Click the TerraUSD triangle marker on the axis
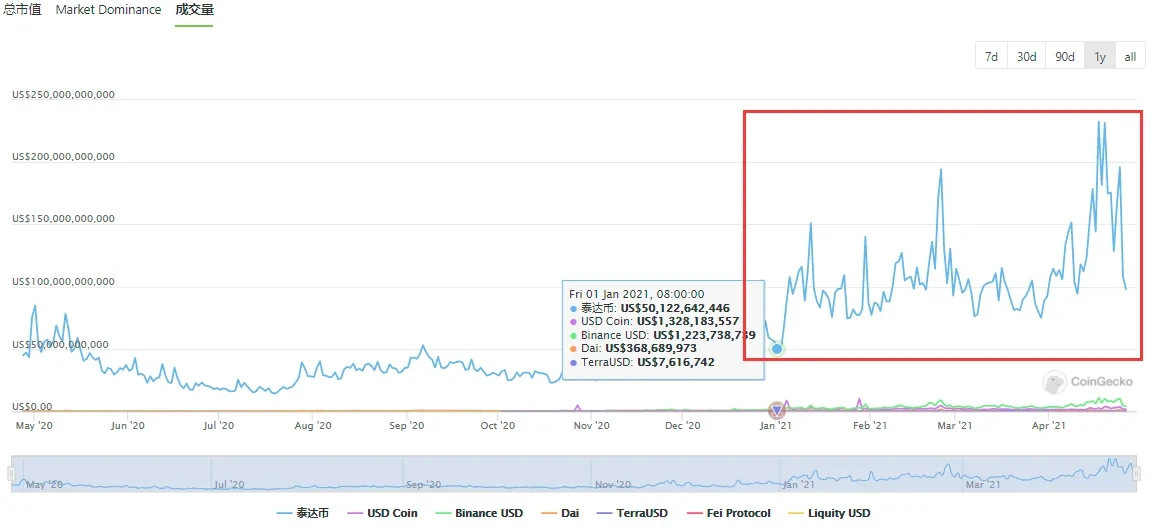Image resolution: width=1165 pixels, height=528 pixels. tap(777, 410)
